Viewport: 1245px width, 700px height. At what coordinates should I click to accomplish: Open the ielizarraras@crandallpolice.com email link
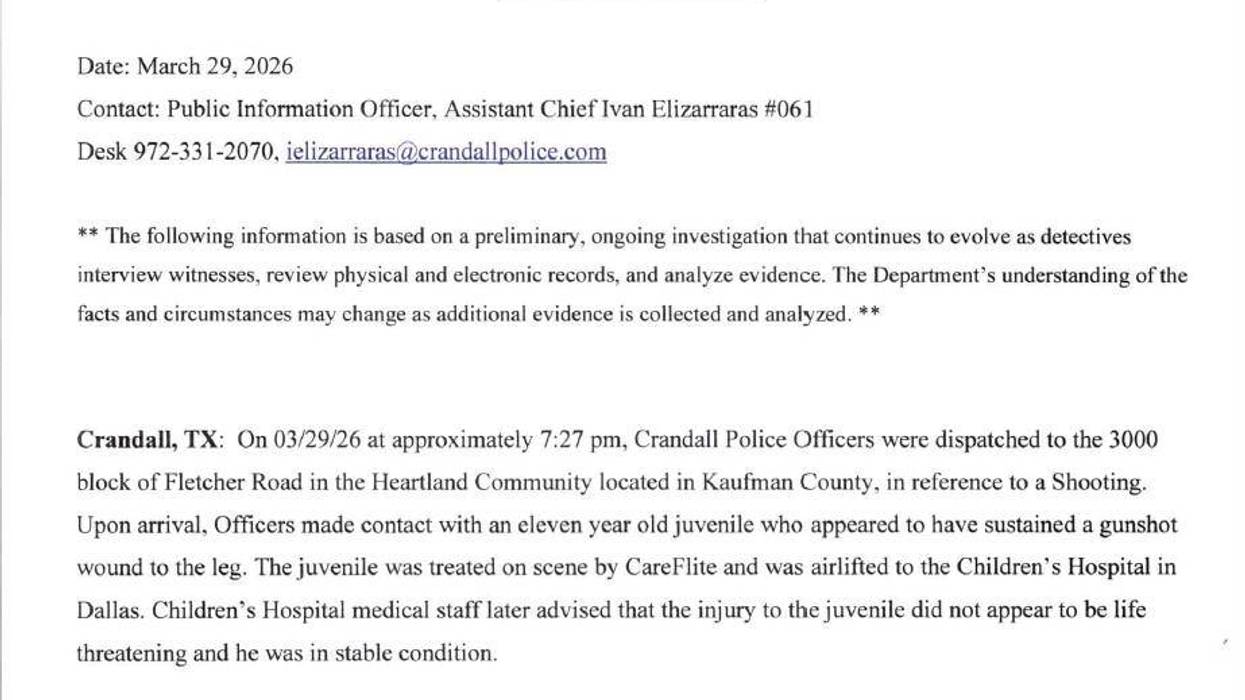click(x=446, y=152)
